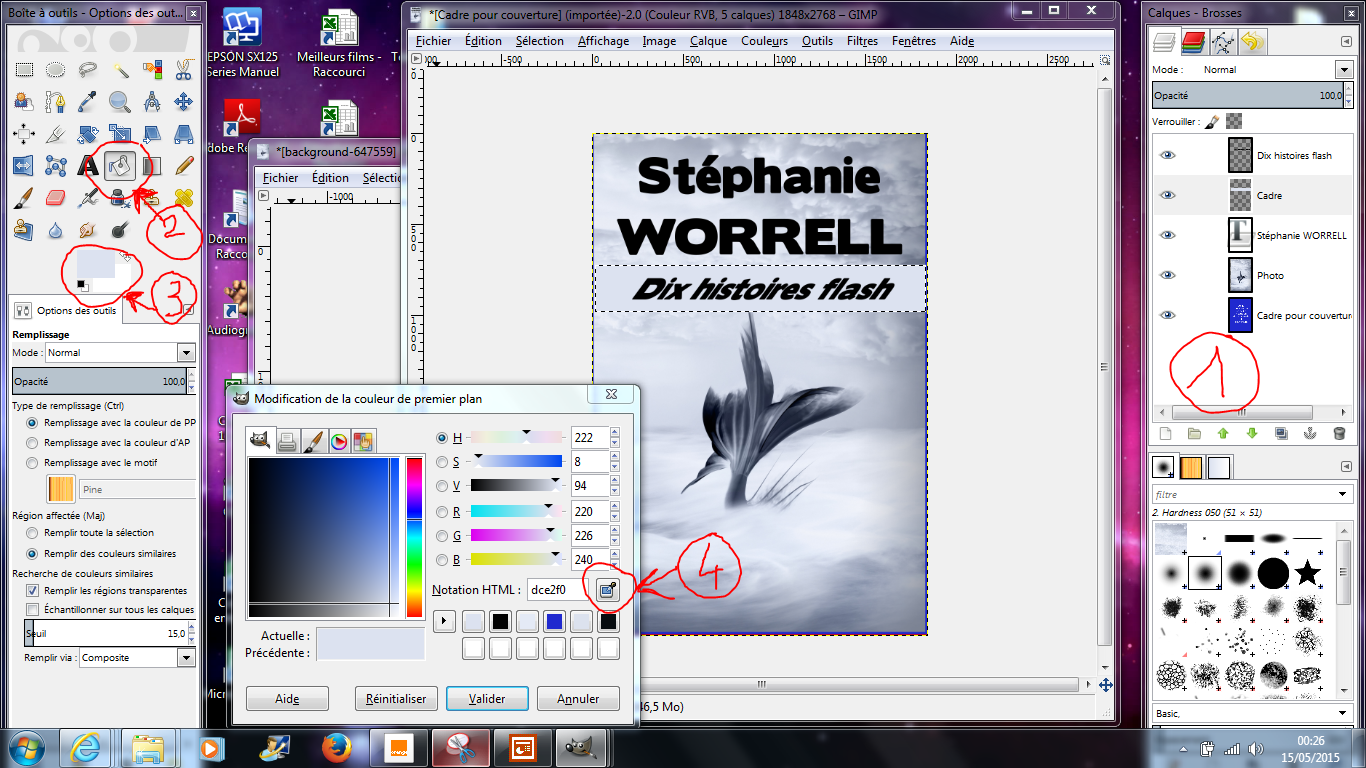Click the Valider button
The height and width of the screenshot is (768, 1366).
(487, 699)
